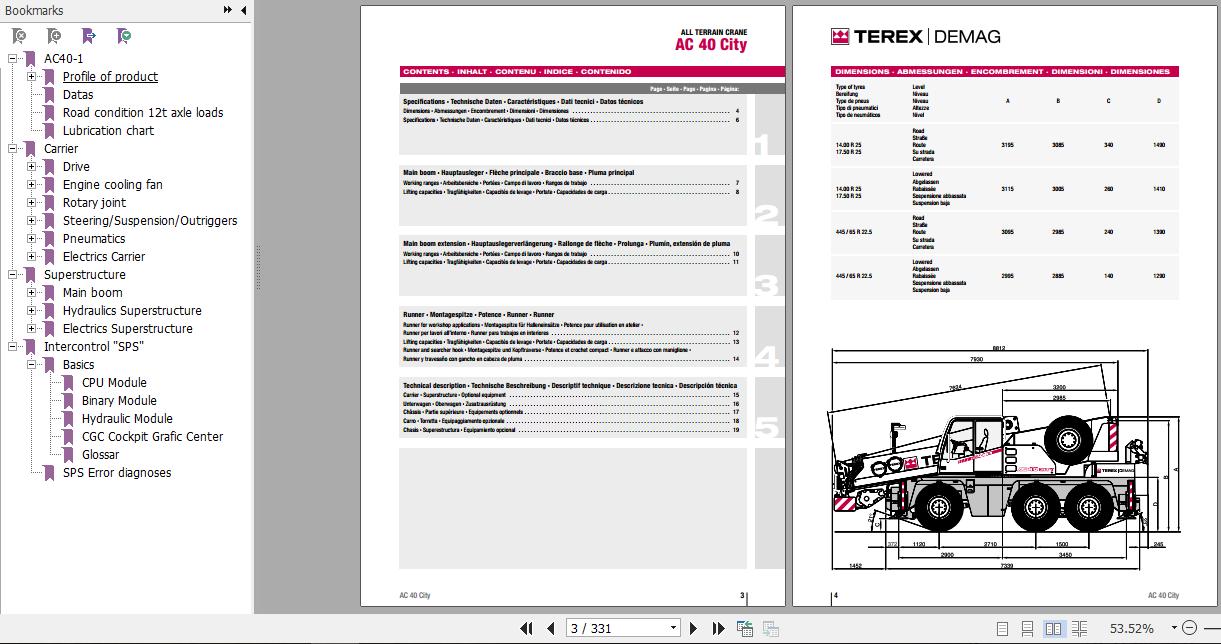Open the zoom level dropdown
This screenshot has height=644, width=1221.
(1174, 628)
